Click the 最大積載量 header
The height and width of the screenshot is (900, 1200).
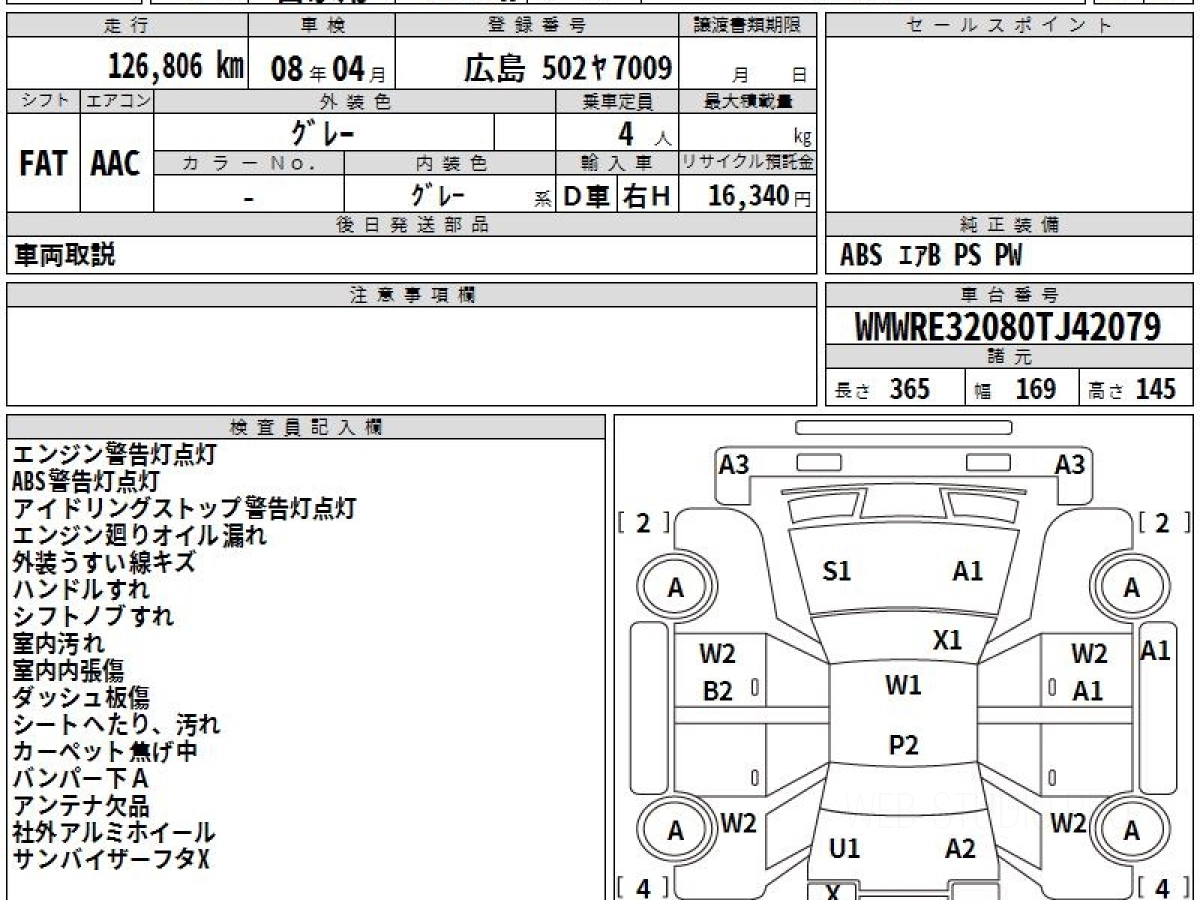pos(748,101)
